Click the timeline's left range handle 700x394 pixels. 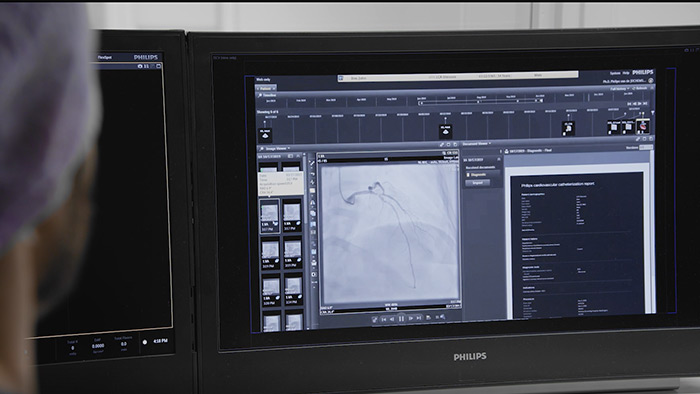420,103
